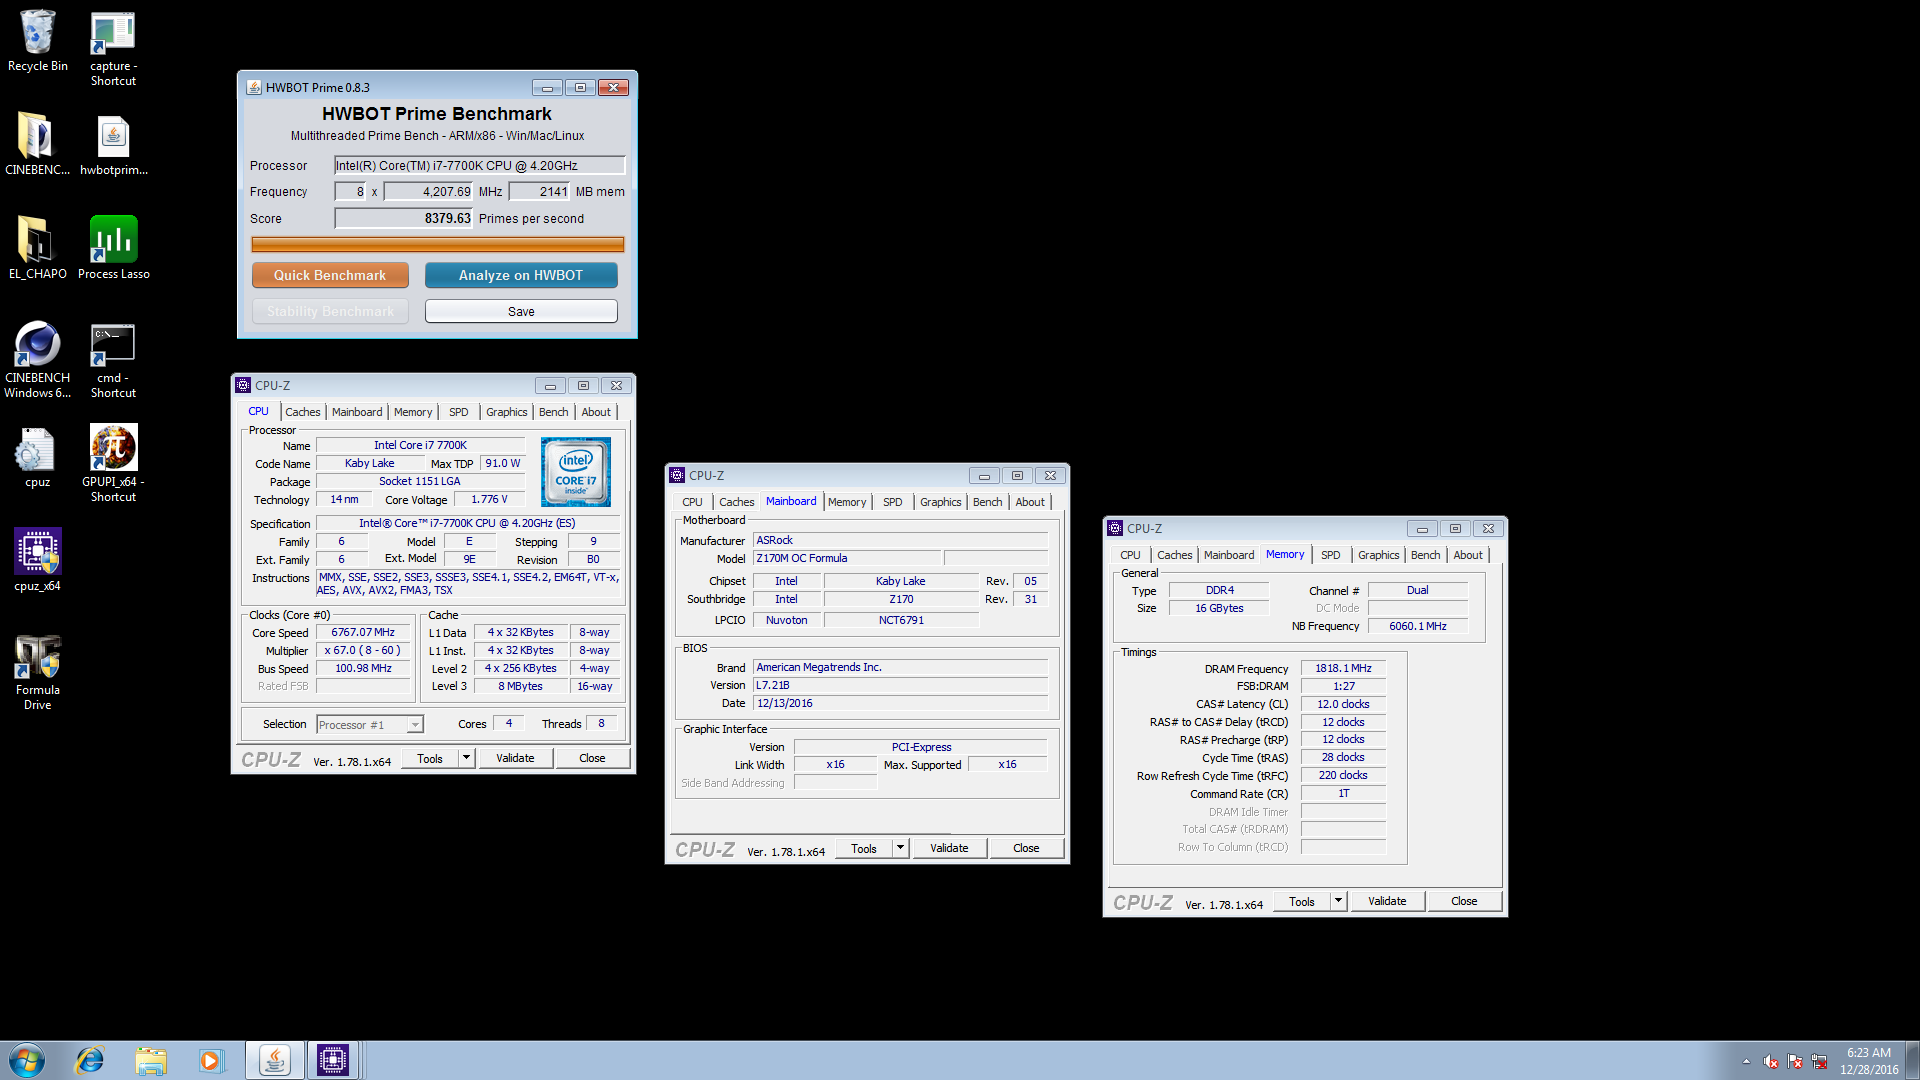Click the Intel Core i7 logo in CPU-Z

tap(576, 472)
